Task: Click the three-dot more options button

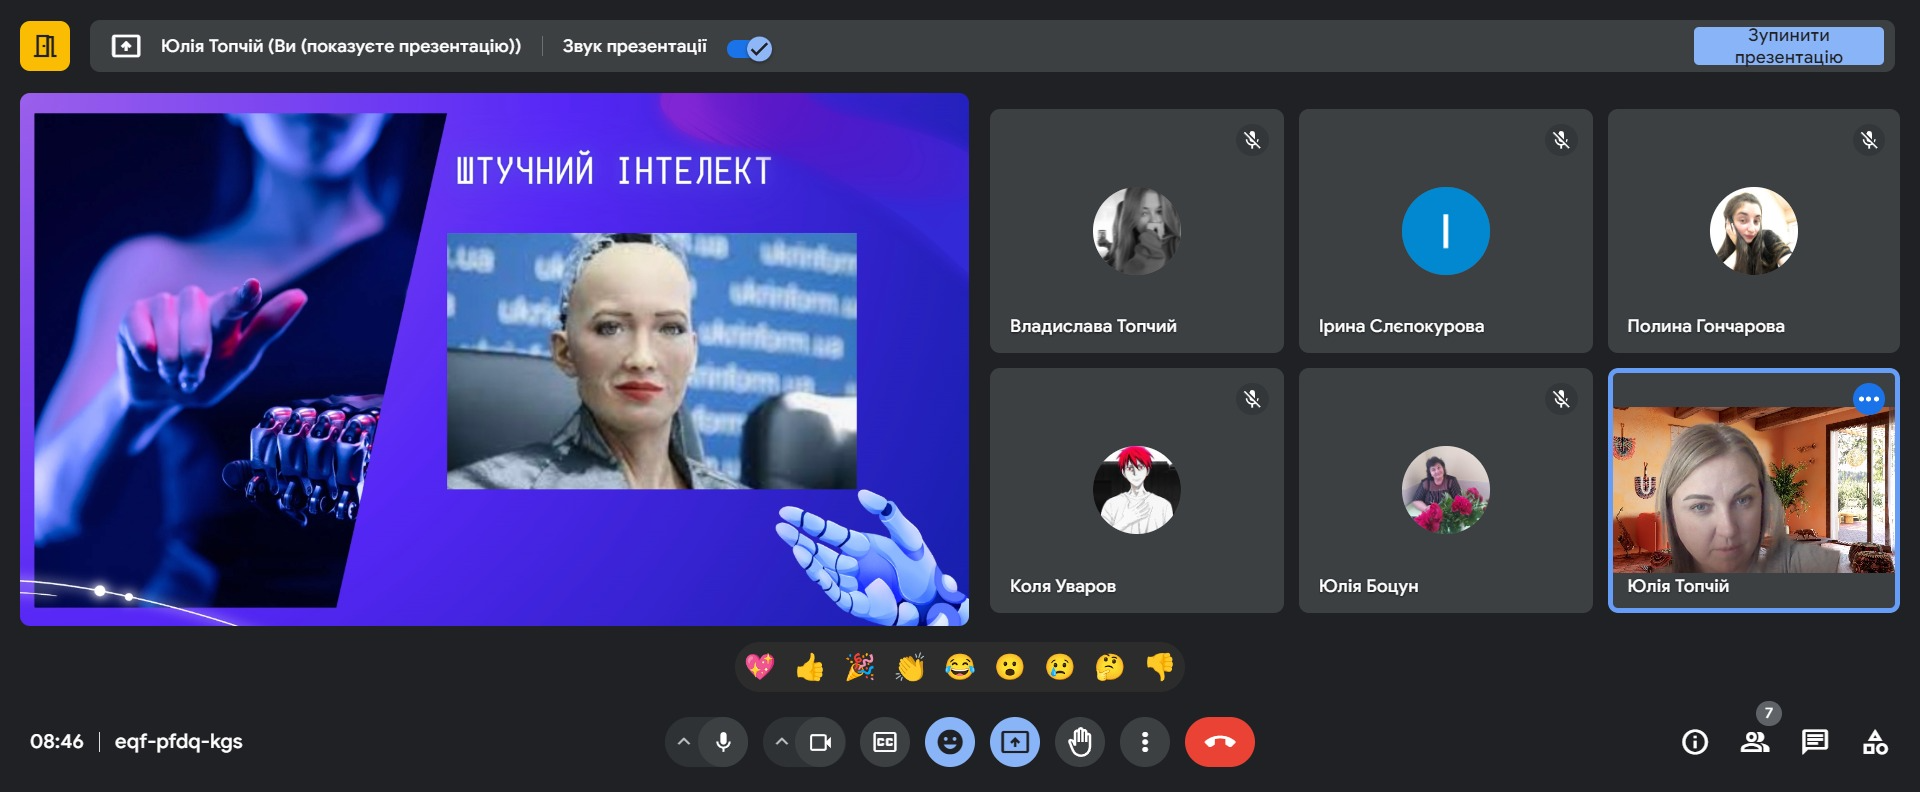Action: (1145, 742)
